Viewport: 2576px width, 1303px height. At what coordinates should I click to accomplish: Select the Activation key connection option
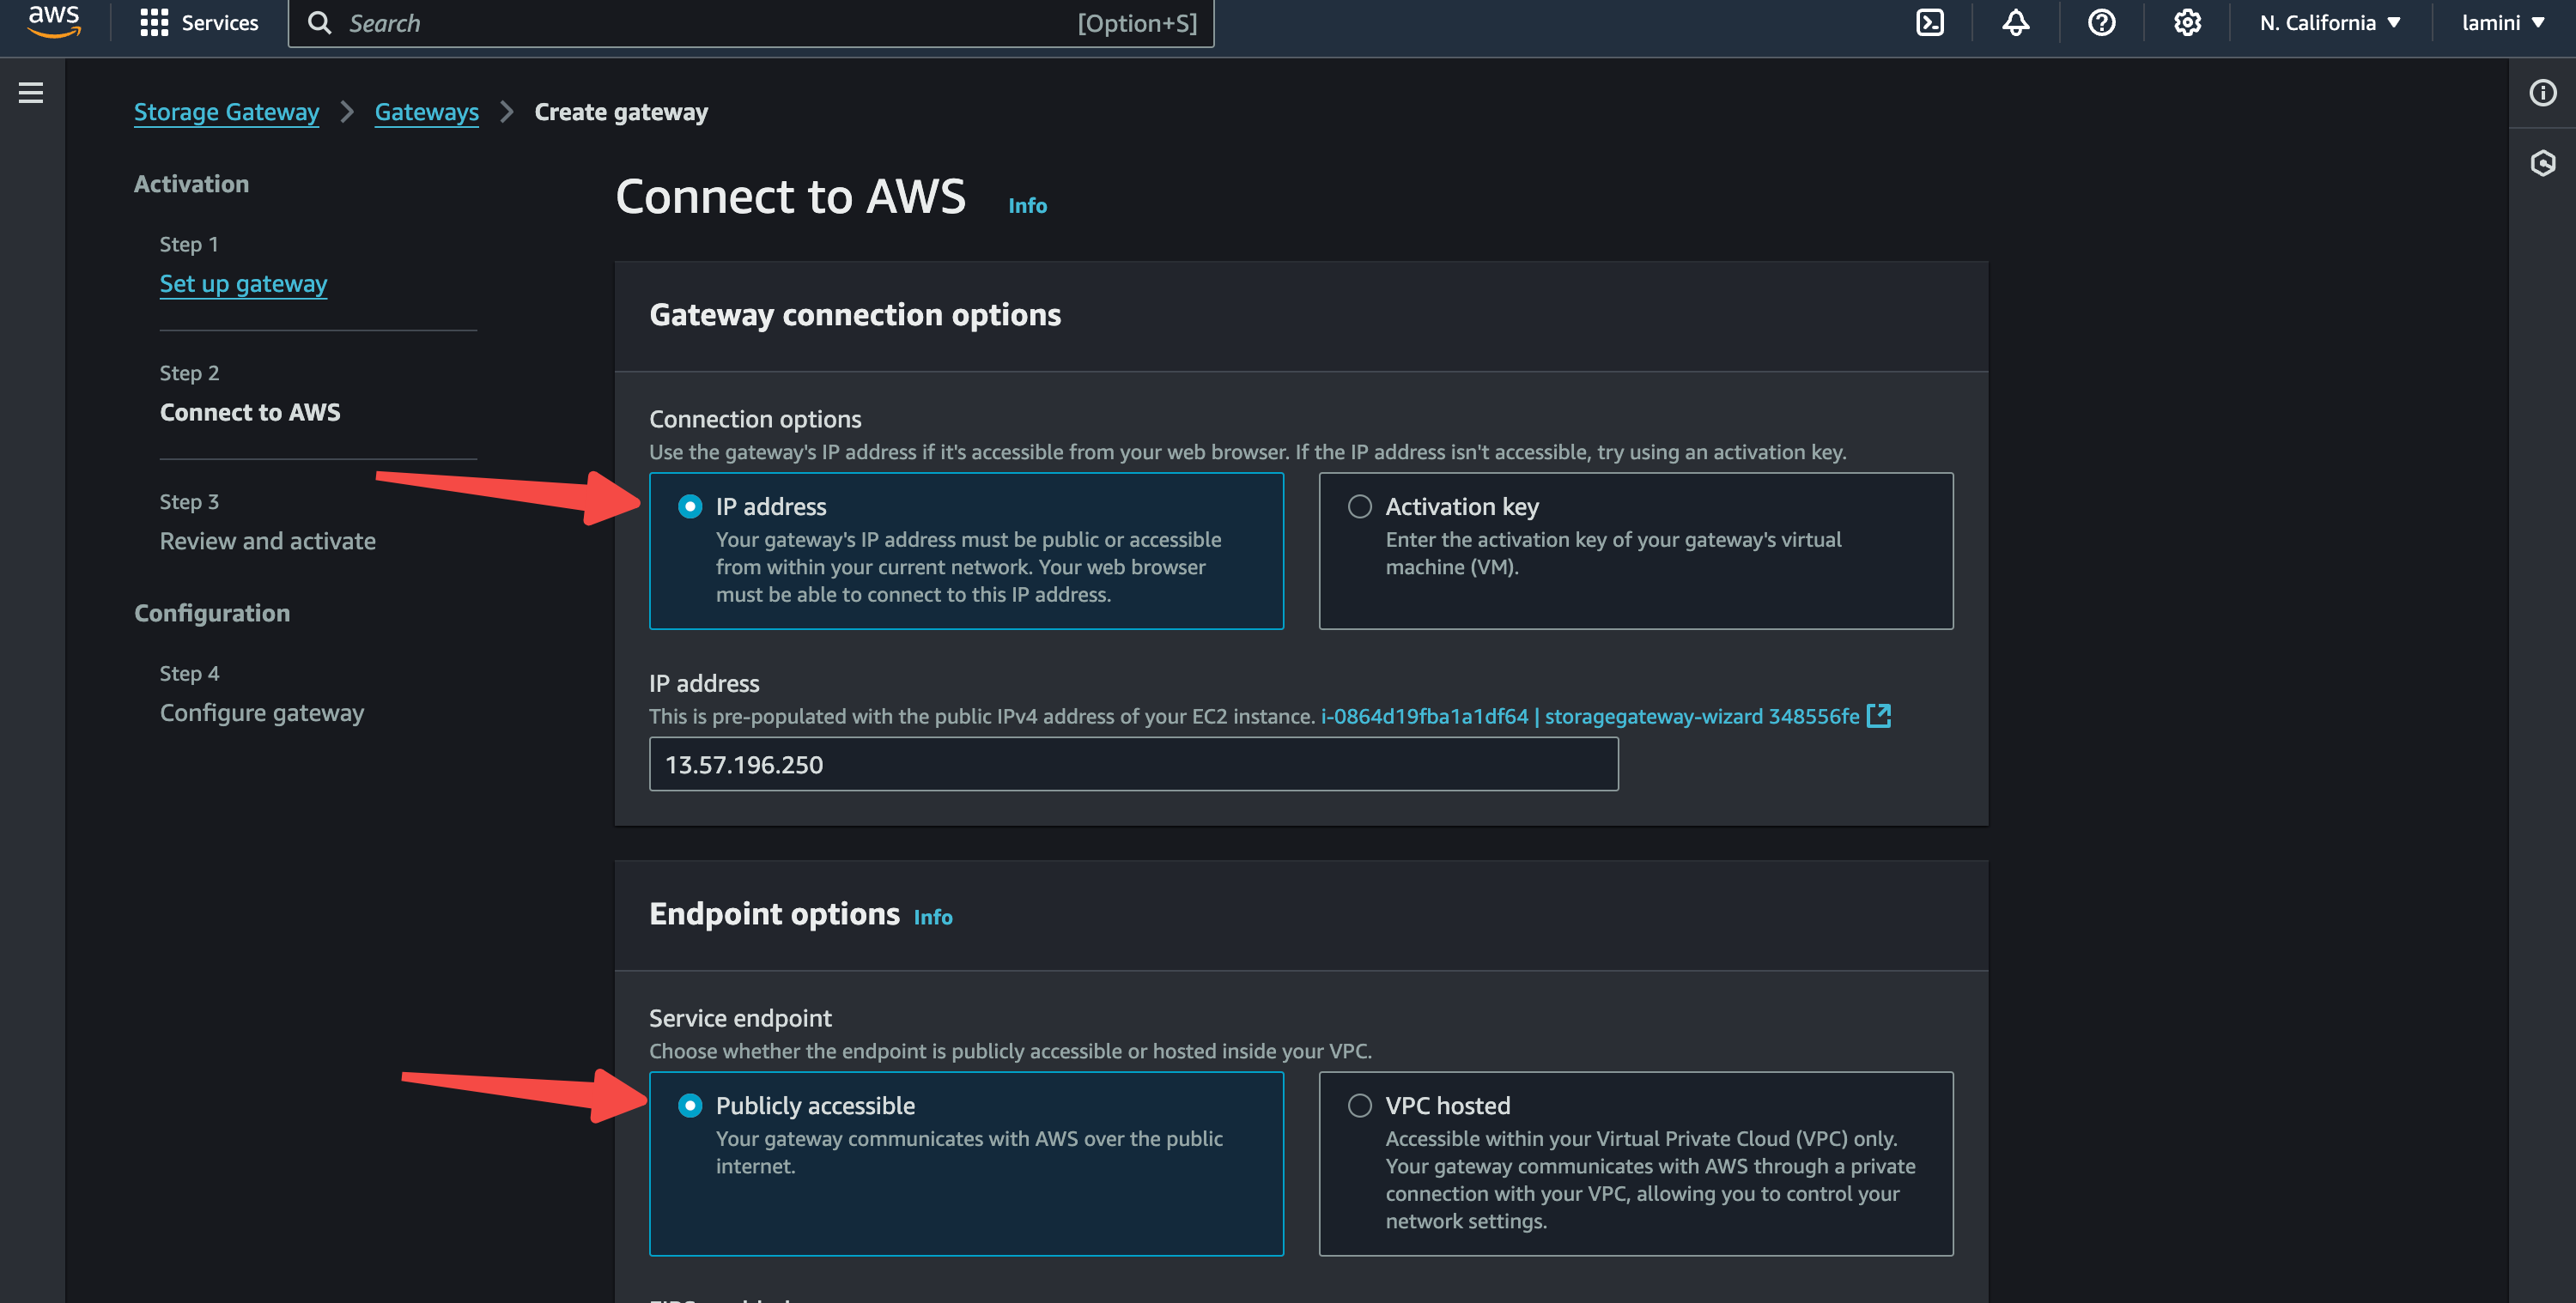pos(1636,550)
